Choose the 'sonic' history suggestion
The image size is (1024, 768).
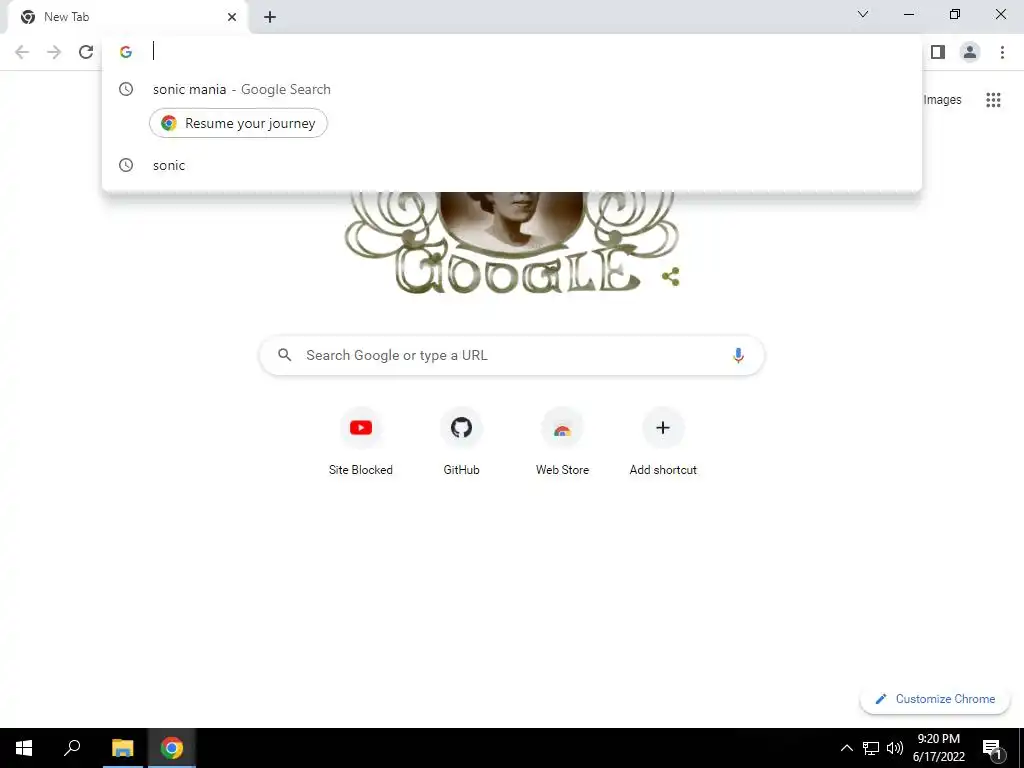[x=511, y=165]
